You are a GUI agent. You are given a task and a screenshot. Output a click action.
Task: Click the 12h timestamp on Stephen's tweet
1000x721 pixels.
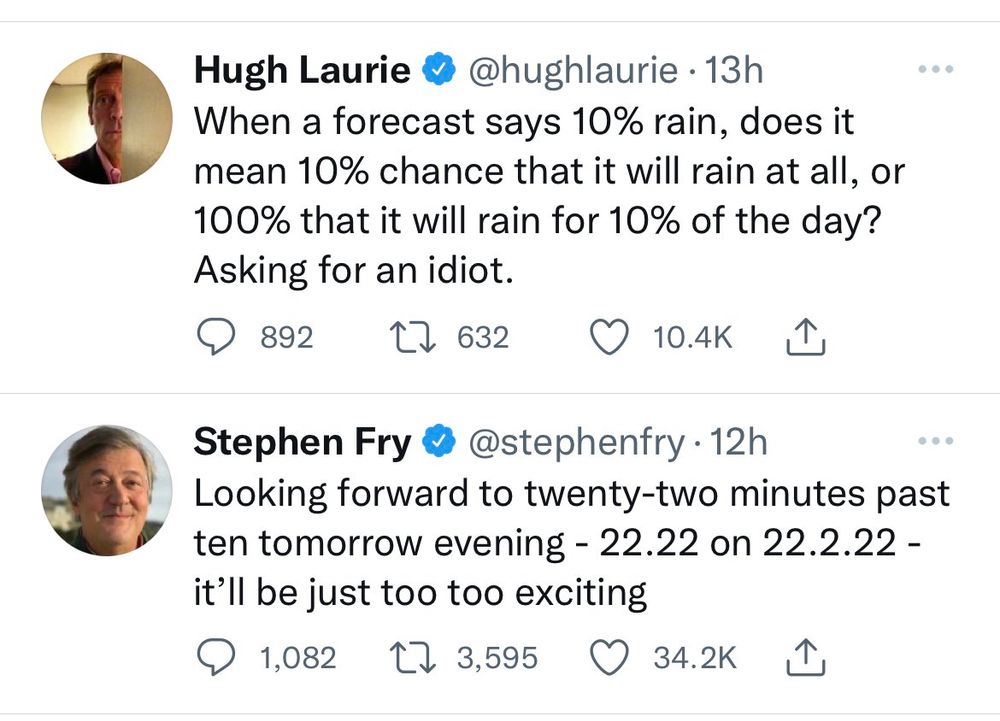[739, 441]
